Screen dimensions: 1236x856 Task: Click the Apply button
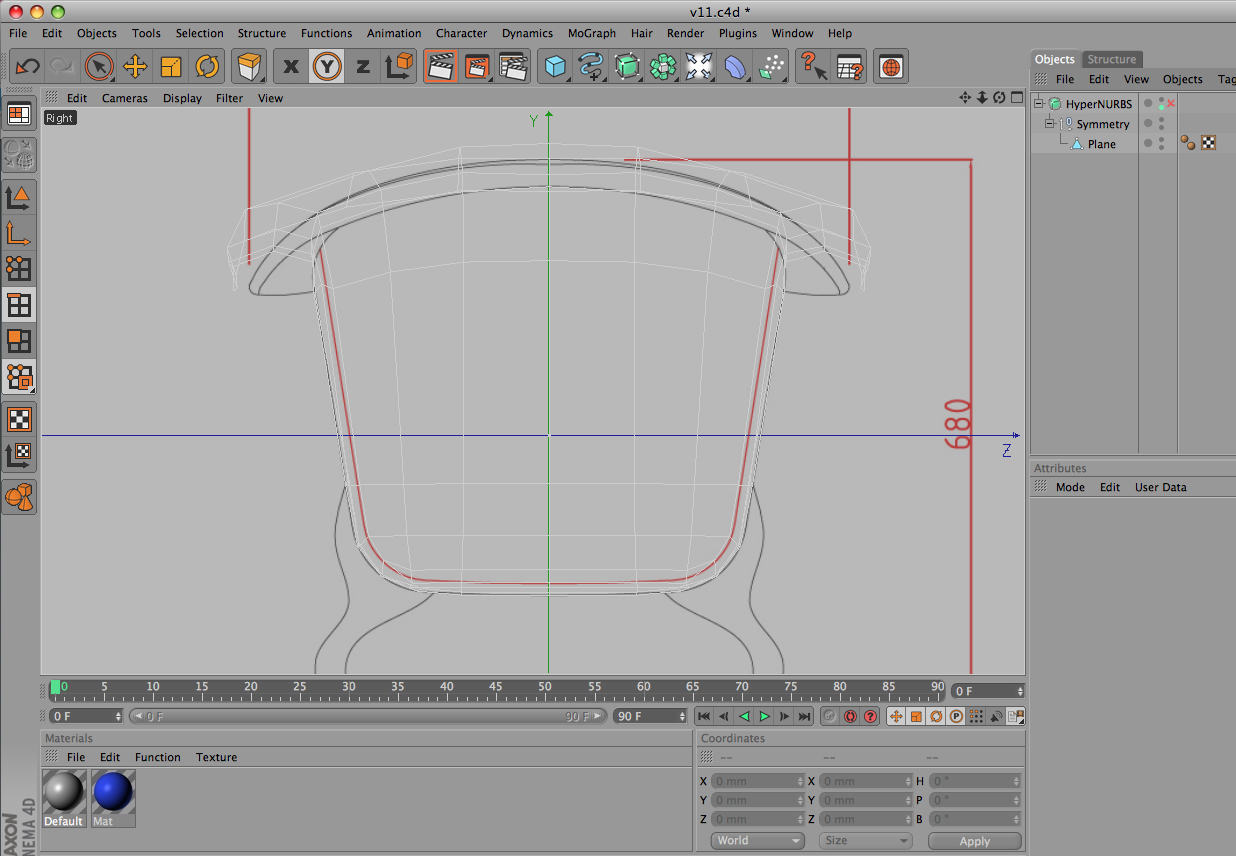[x=974, y=841]
